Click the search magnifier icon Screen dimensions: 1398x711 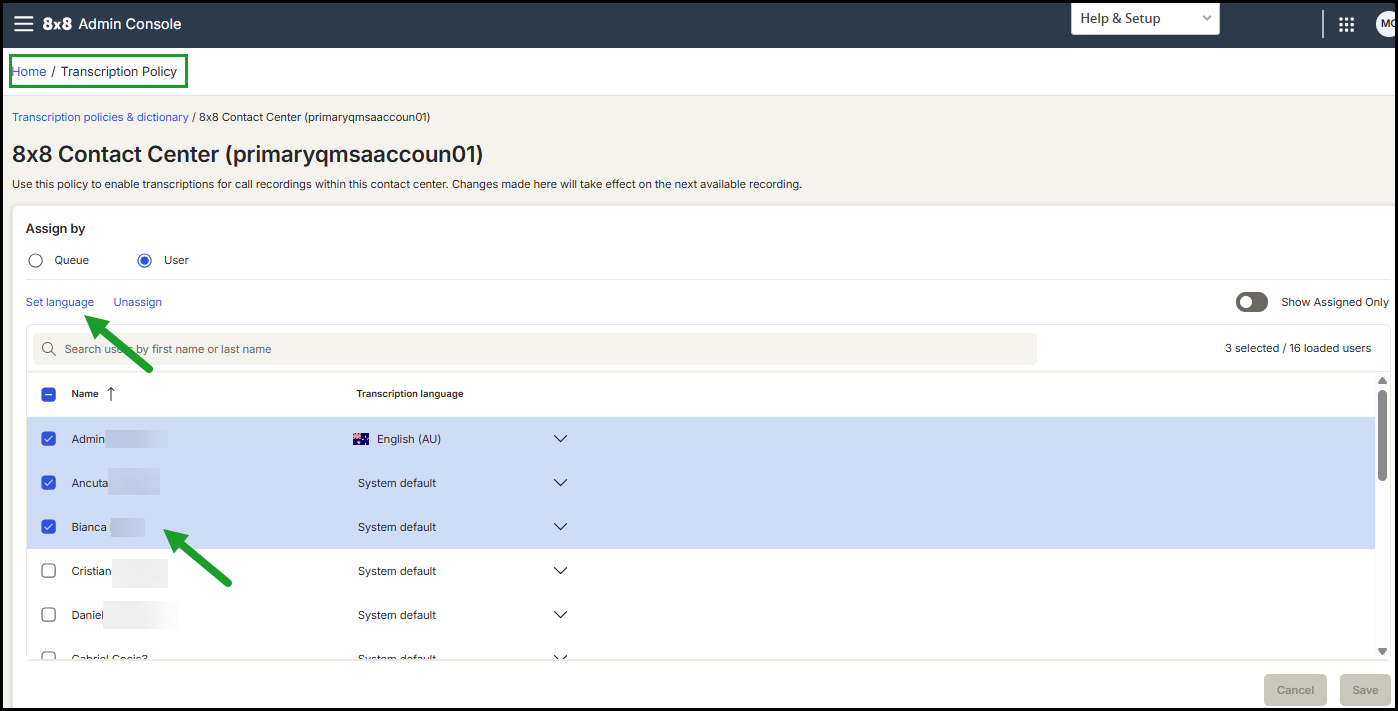(49, 349)
